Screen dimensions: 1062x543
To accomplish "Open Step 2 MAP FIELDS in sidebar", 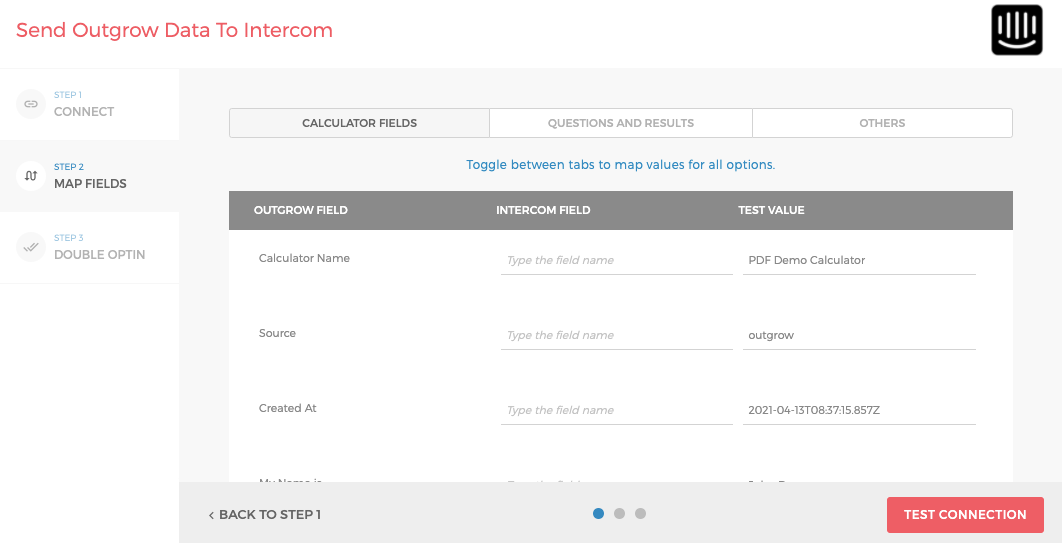I will click(89, 176).
